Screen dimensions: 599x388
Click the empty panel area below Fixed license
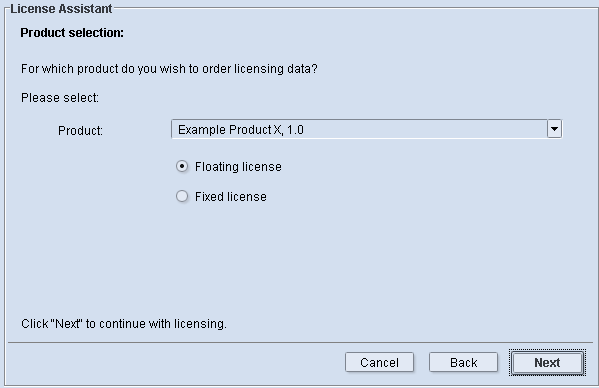pyautogui.click(x=298, y=260)
